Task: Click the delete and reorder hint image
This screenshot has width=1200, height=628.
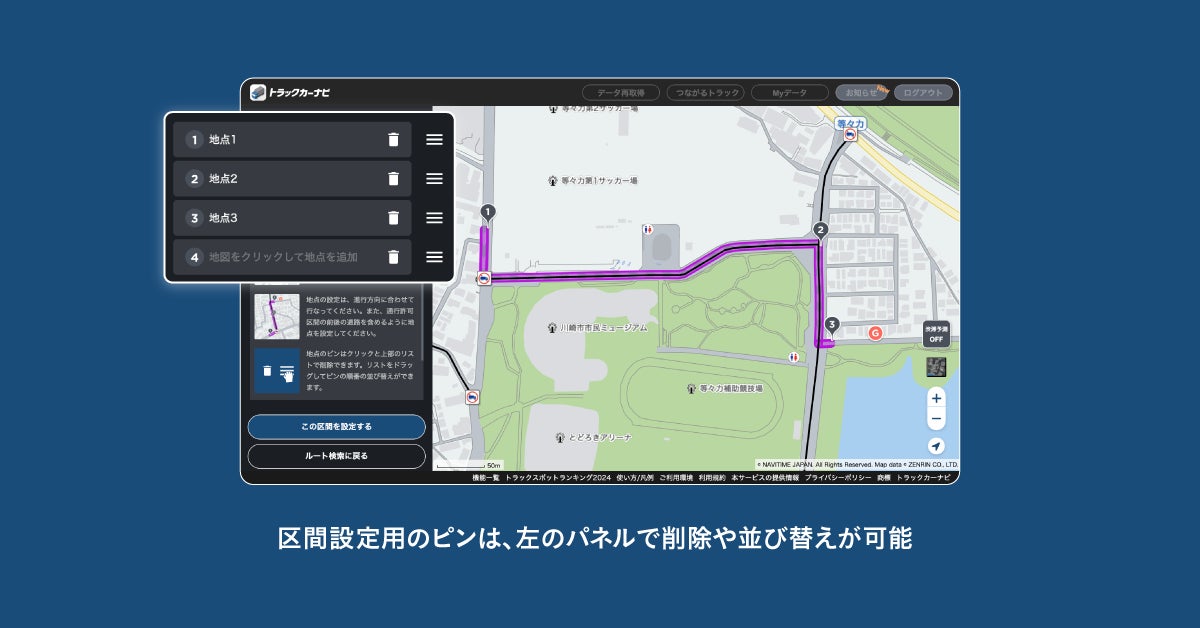Action: [x=277, y=371]
